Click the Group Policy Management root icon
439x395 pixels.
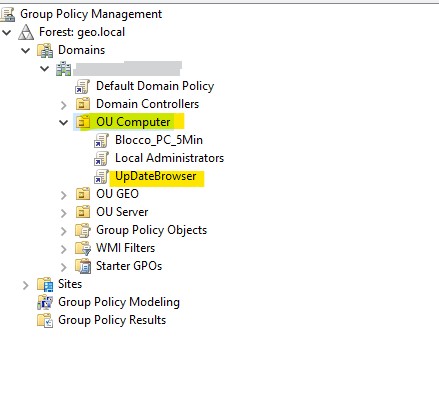tap(7, 14)
